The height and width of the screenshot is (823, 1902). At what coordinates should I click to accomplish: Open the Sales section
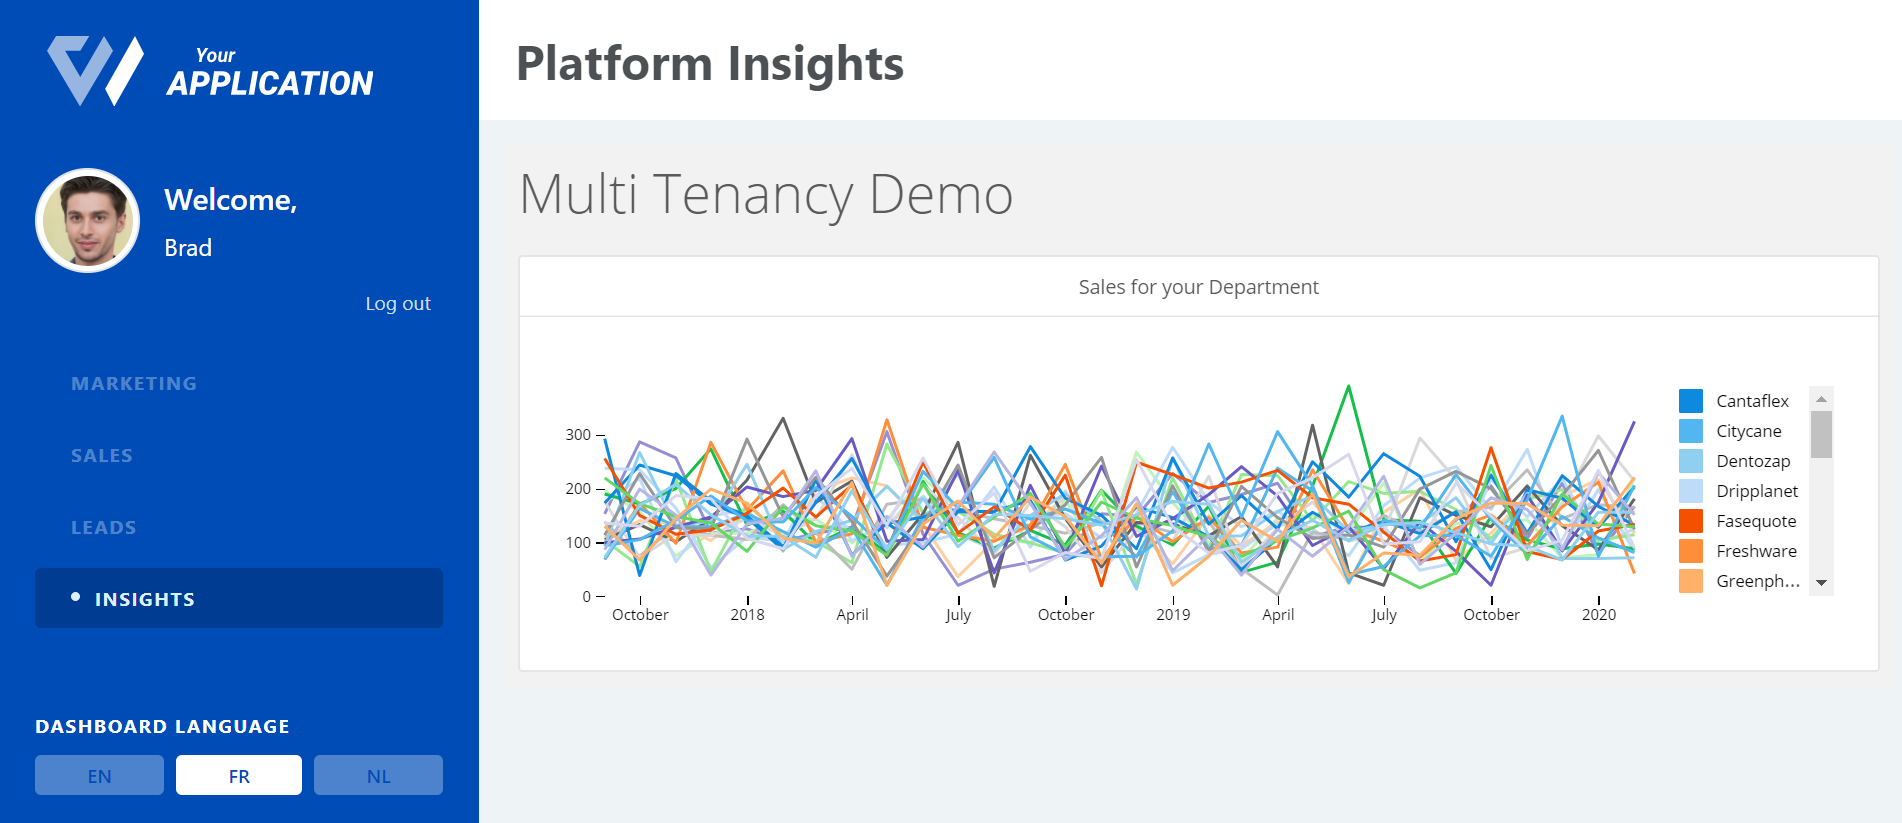pos(102,455)
